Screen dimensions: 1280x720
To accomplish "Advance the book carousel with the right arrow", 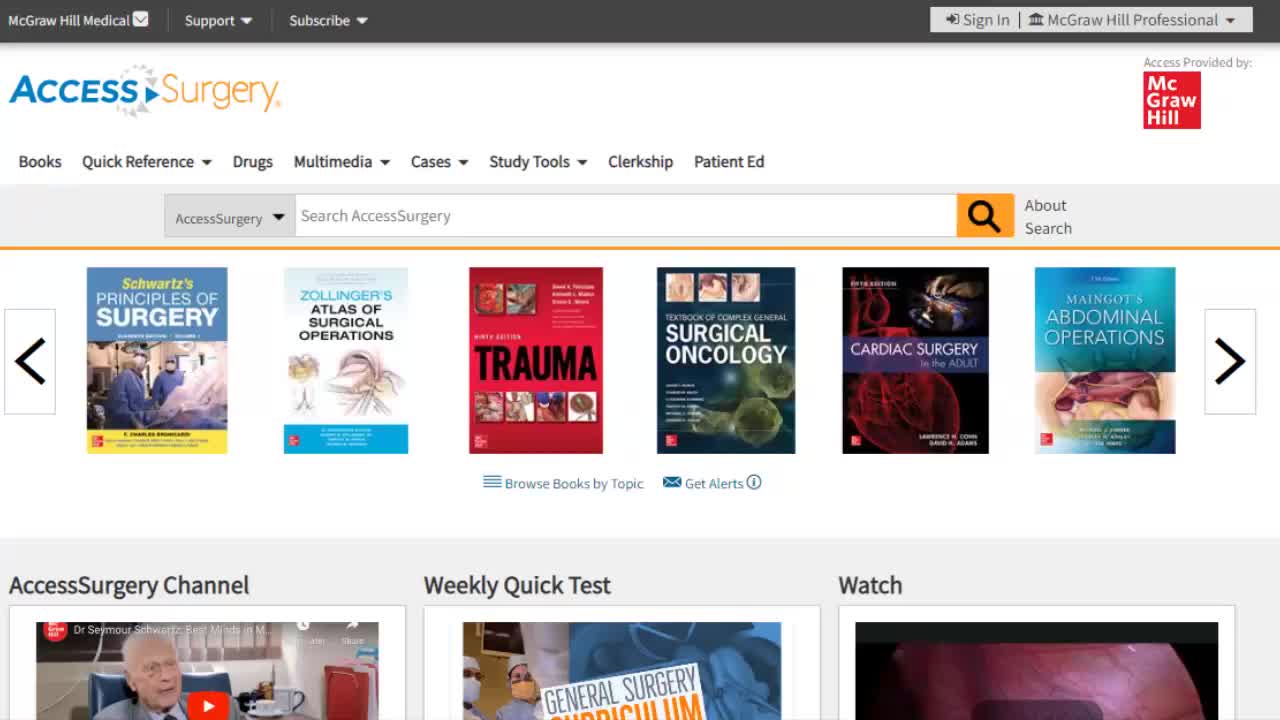I will click(1230, 360).
